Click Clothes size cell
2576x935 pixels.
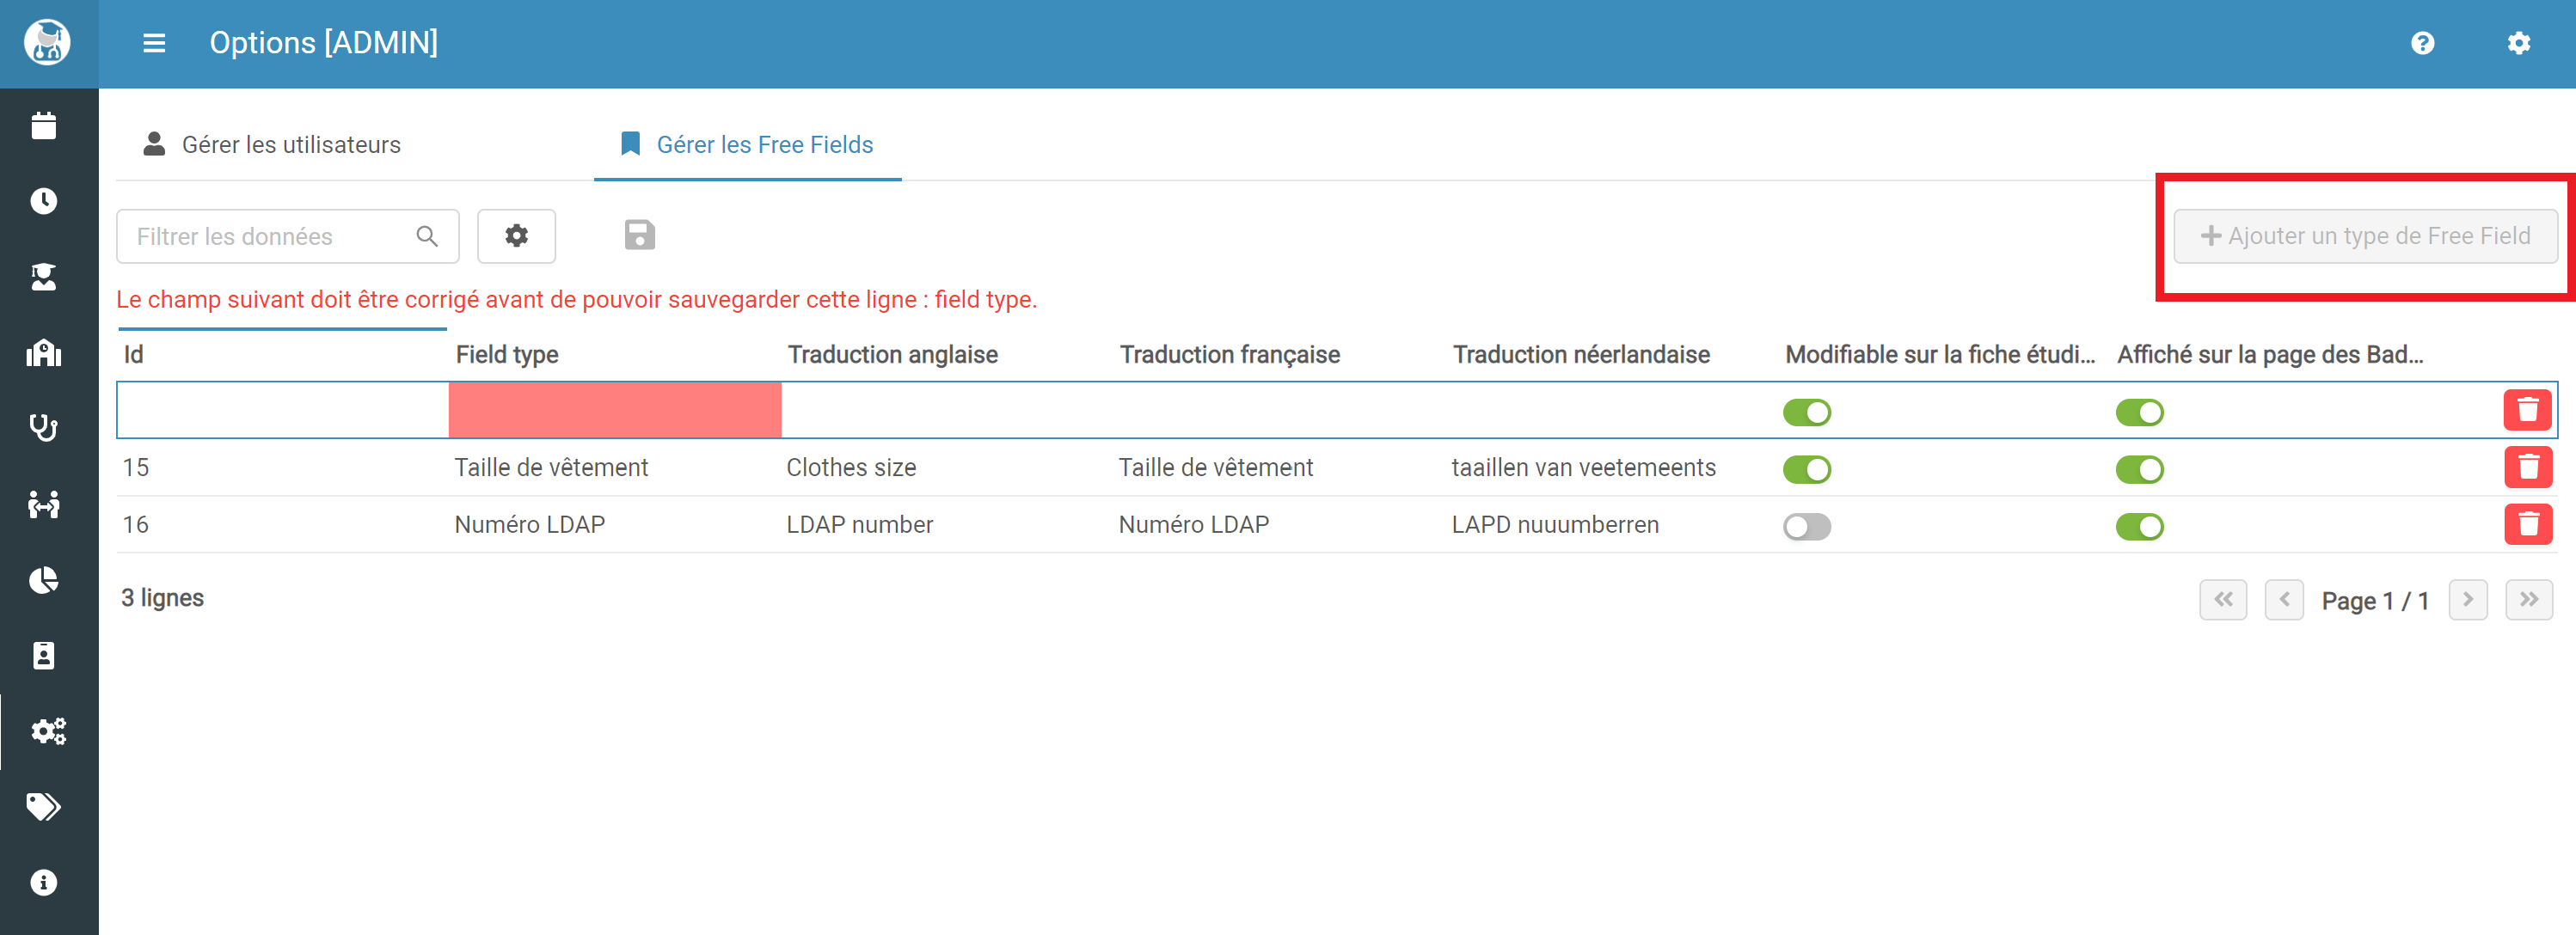[x=946, y=467]
